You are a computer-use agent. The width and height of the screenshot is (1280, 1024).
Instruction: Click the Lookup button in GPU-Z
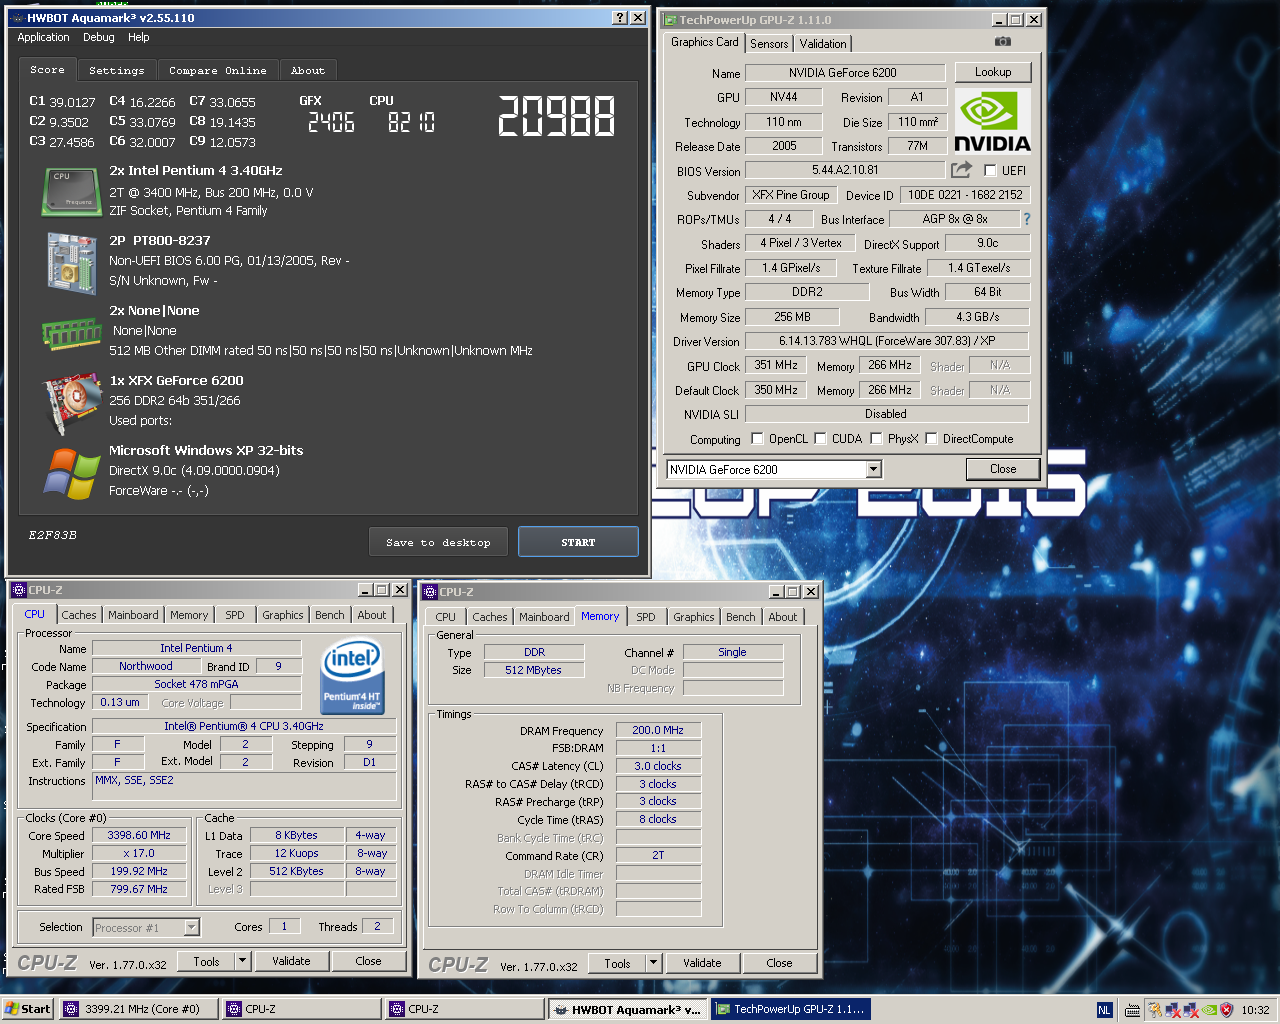point(993,72)
